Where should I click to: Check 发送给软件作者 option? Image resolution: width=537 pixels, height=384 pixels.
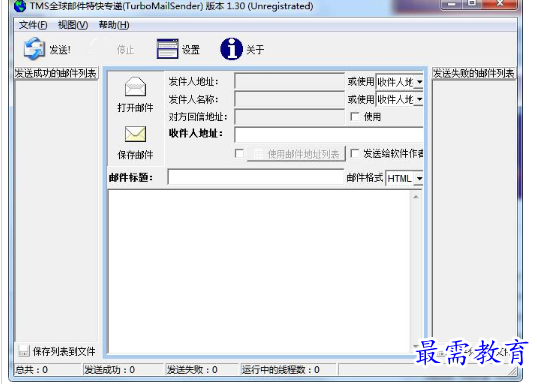[x=355, y=153]
